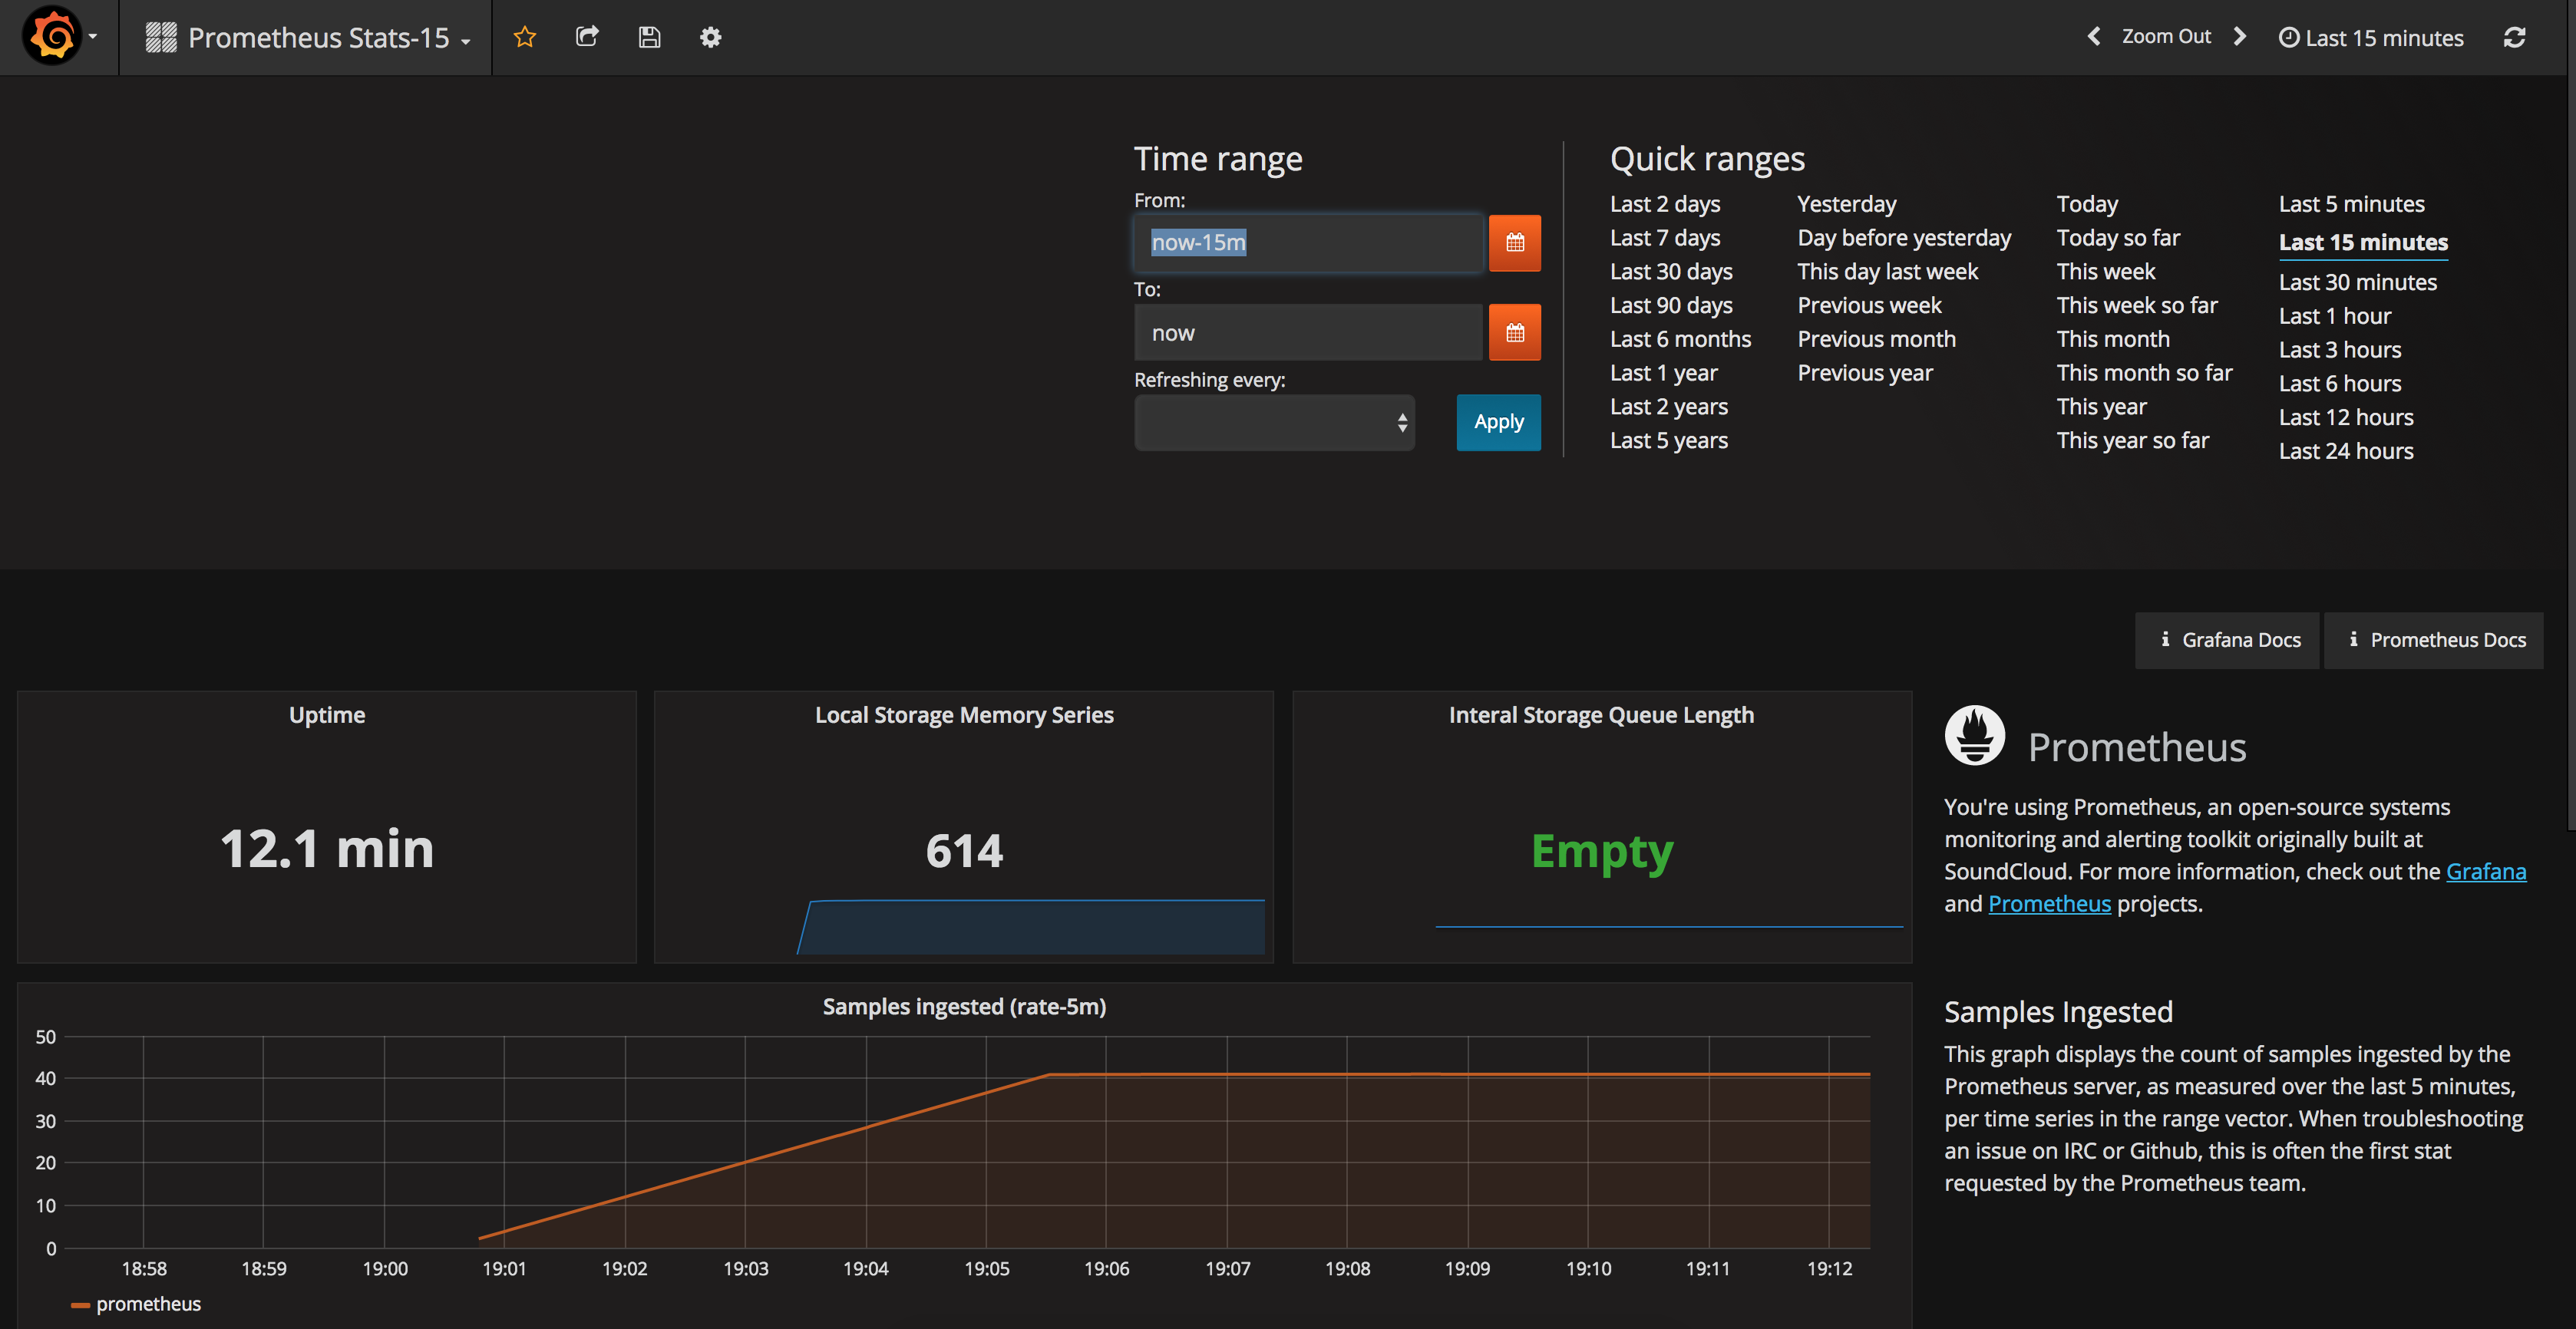Open the time range picker labeled Last 15 minutes
The width and height of the screenshot is (2576, 1329).
click(x=2371, y=37)
